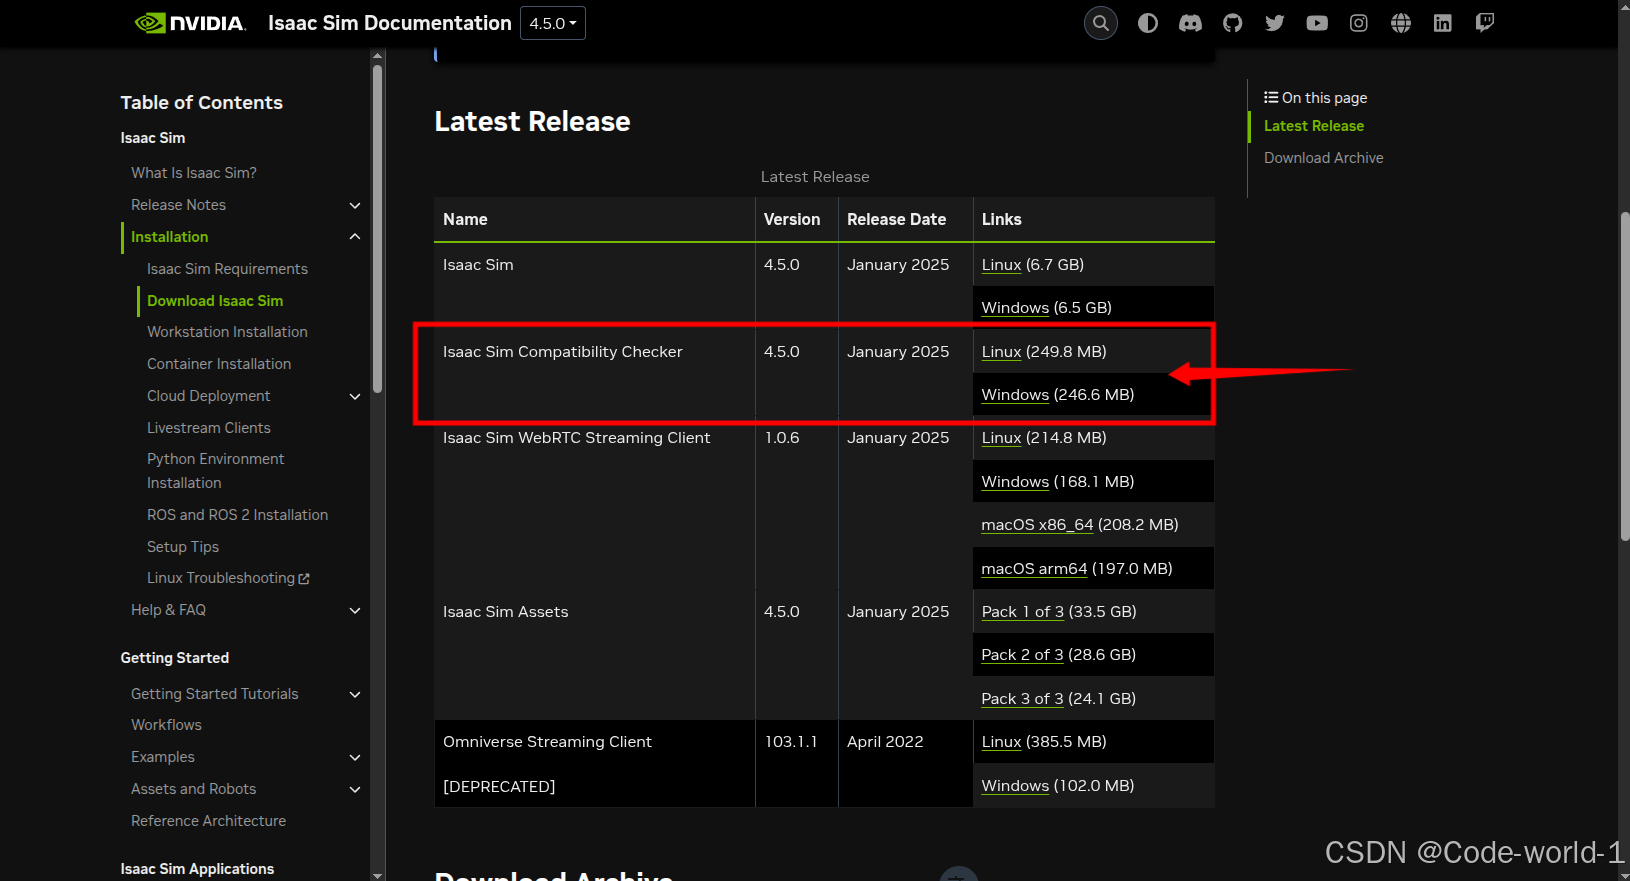Open the Twitch icon link
The height and width of the screenshot is (881, 1630).
pos(1485,23)
